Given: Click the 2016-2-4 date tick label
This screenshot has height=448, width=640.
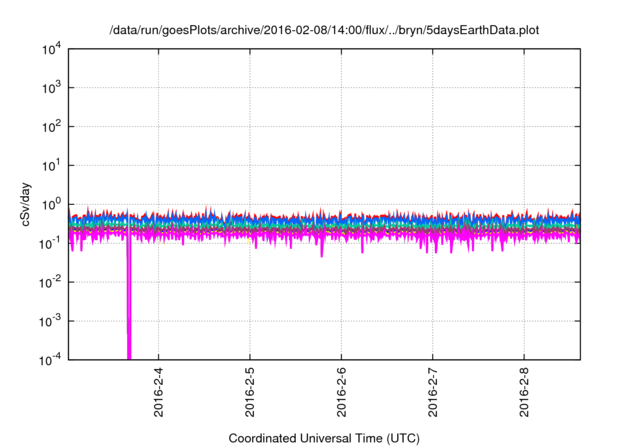Looking at the screenshot, I should click(158, 392).
